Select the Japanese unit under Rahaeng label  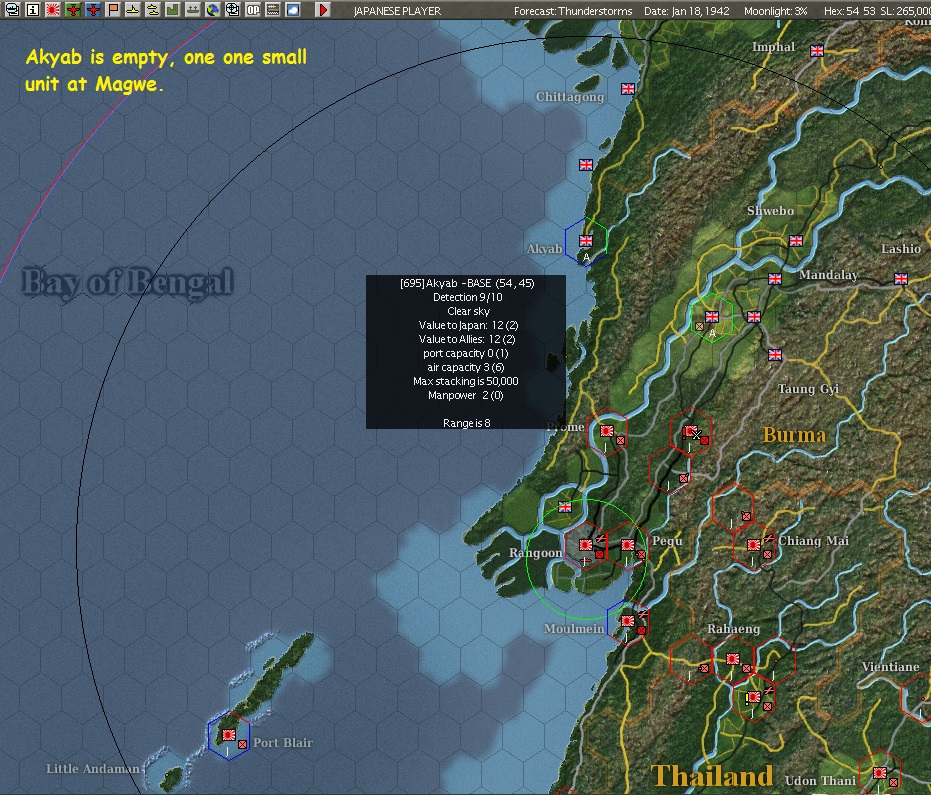pyautogui.click(x=733, y=658)
